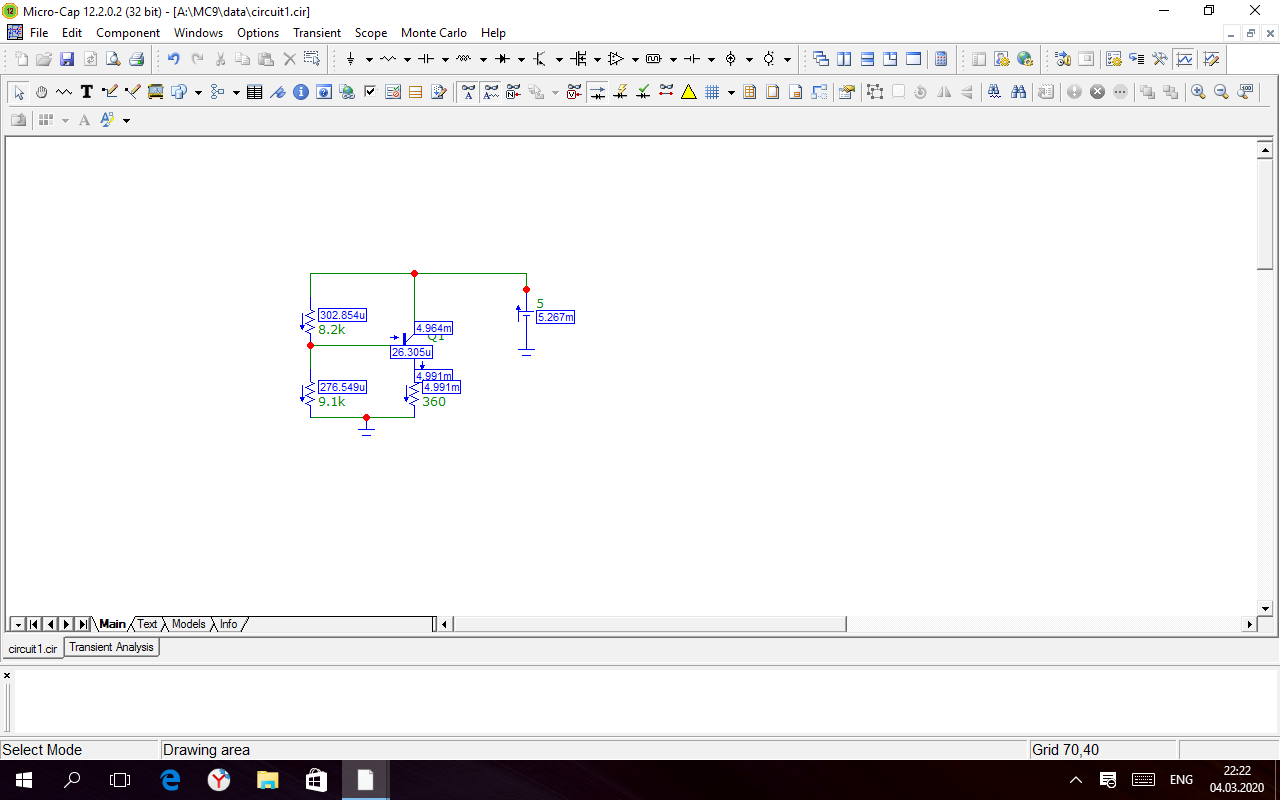Screen dimensions: 1280x800
Task: Click the blue Info icon
Action: [x=300, y=92]
